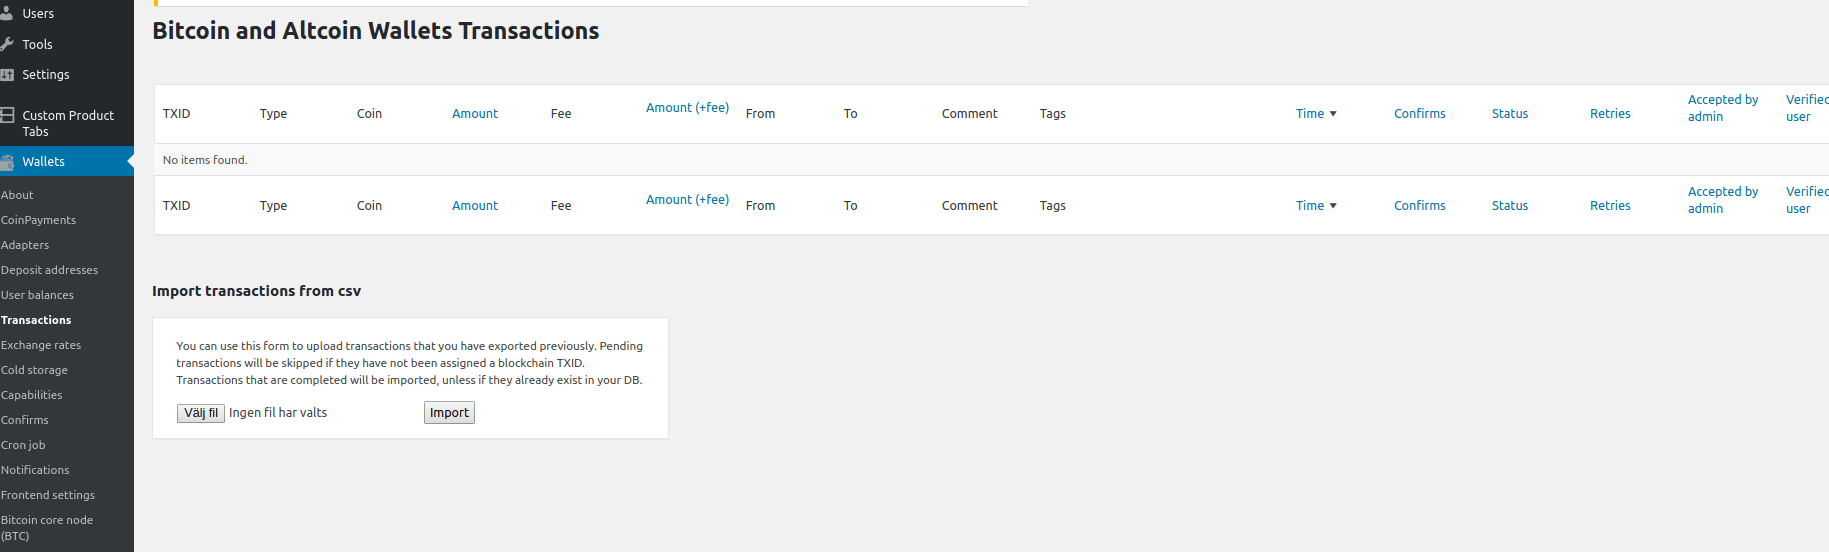This screenshot has height=552, width=1829.
Task: Sort by Retries in top header
Action: [x=1610, y=114]
